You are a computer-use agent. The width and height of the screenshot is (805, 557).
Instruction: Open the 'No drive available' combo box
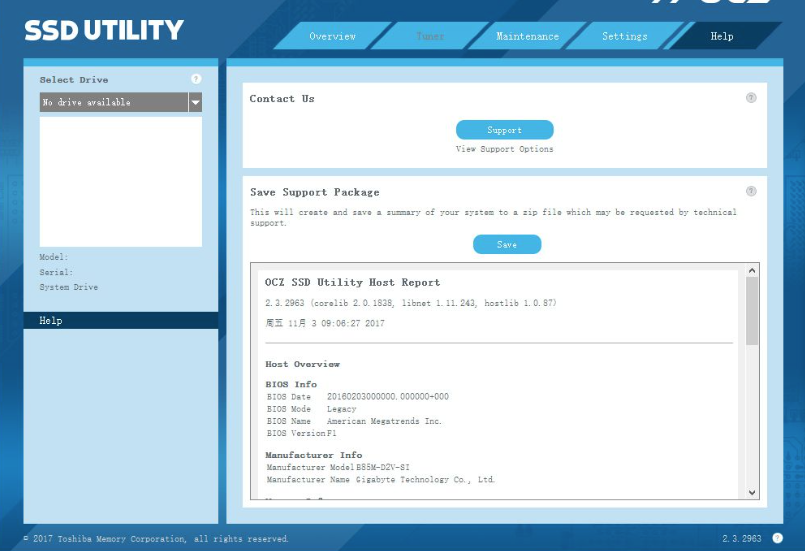click(113, 102)
